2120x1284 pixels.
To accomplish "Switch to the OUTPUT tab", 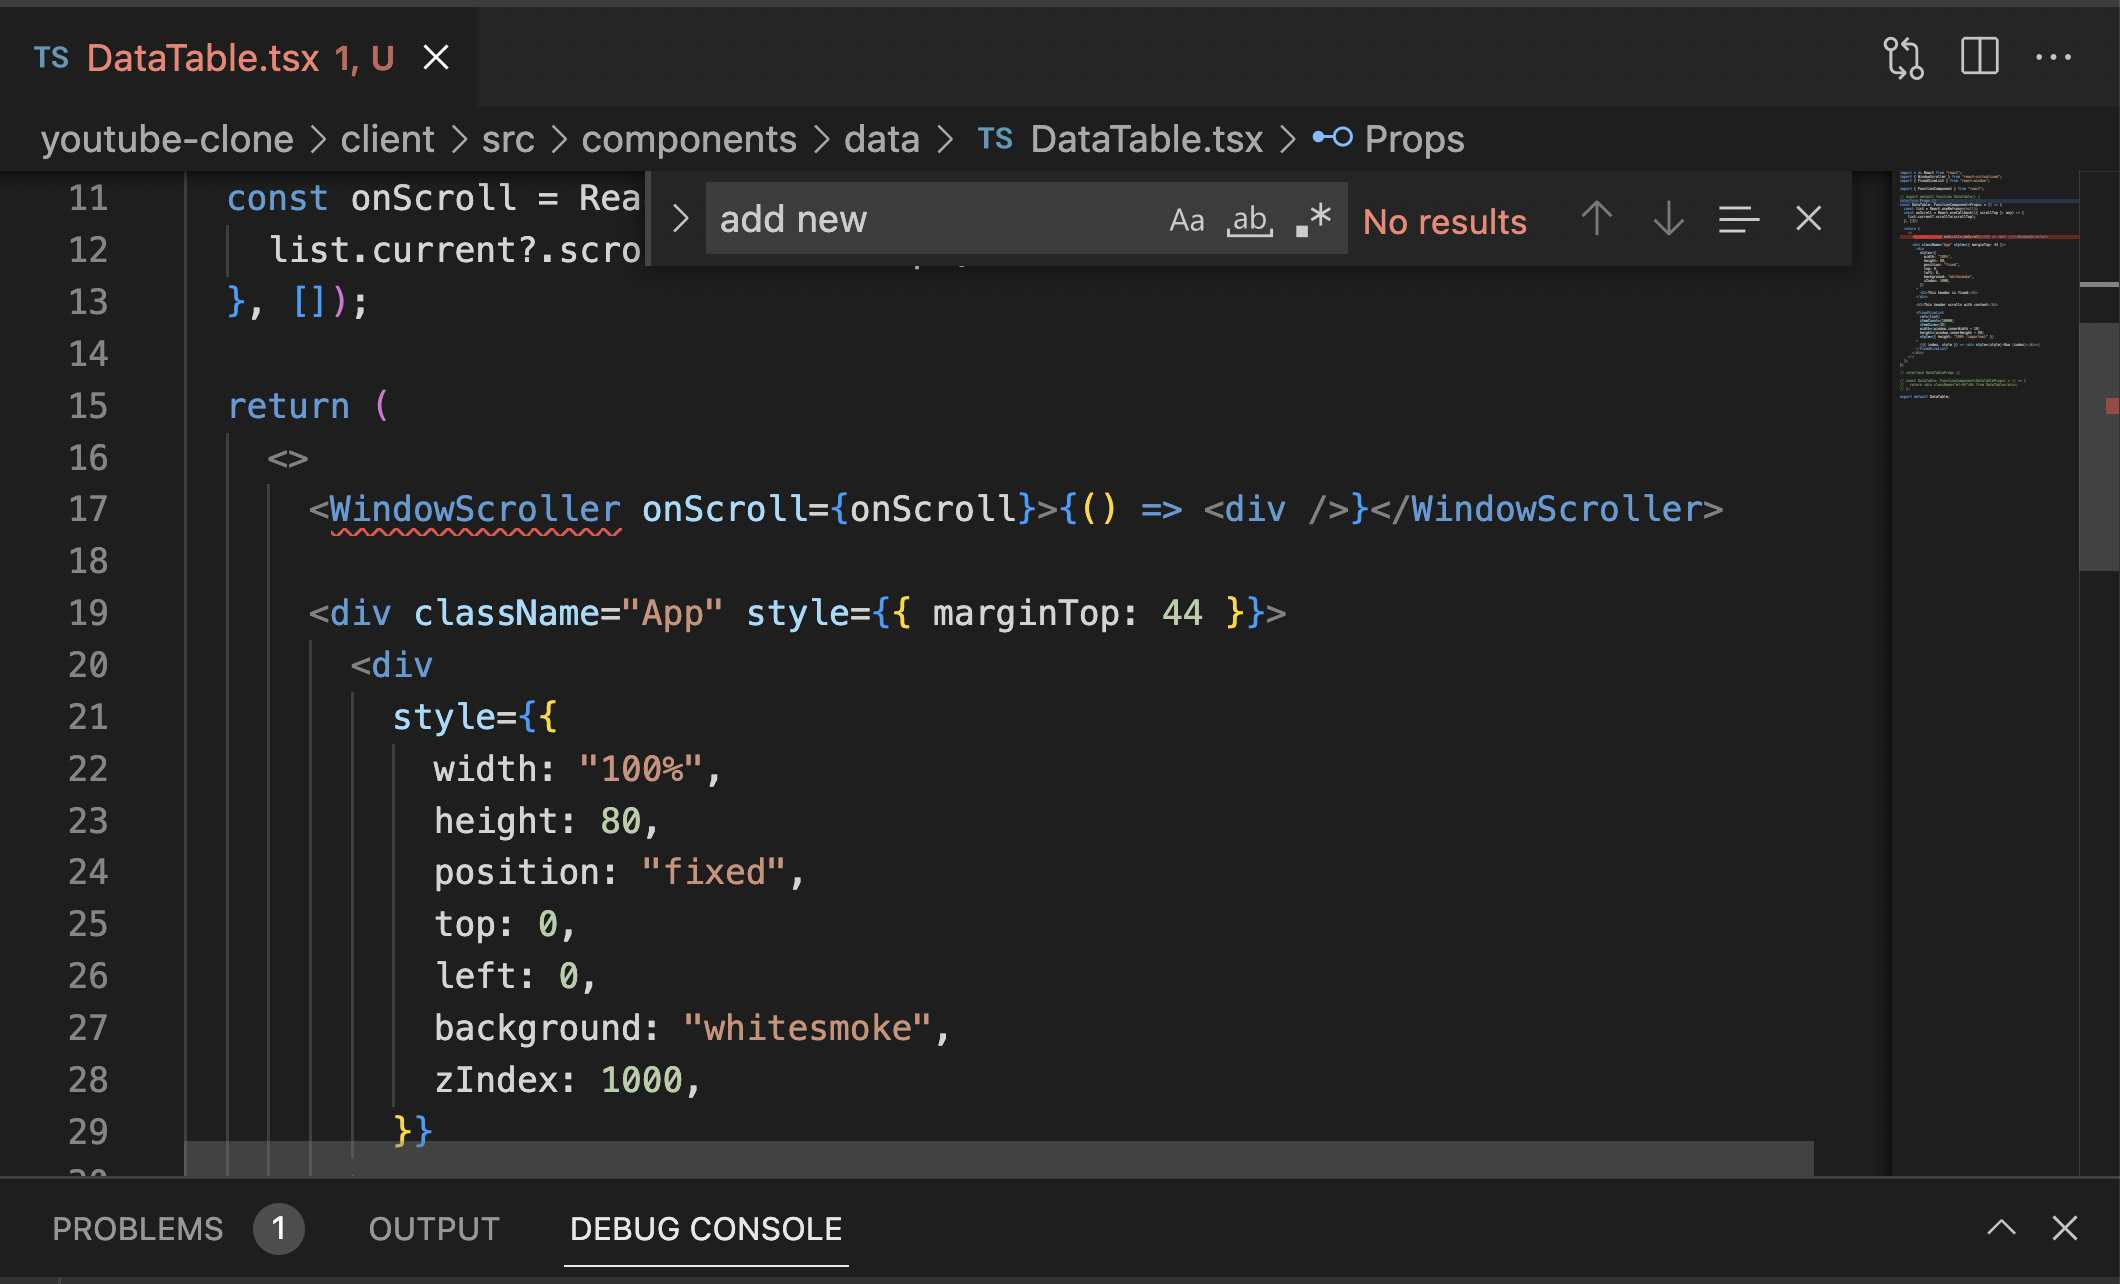I will pos(433,1228).
